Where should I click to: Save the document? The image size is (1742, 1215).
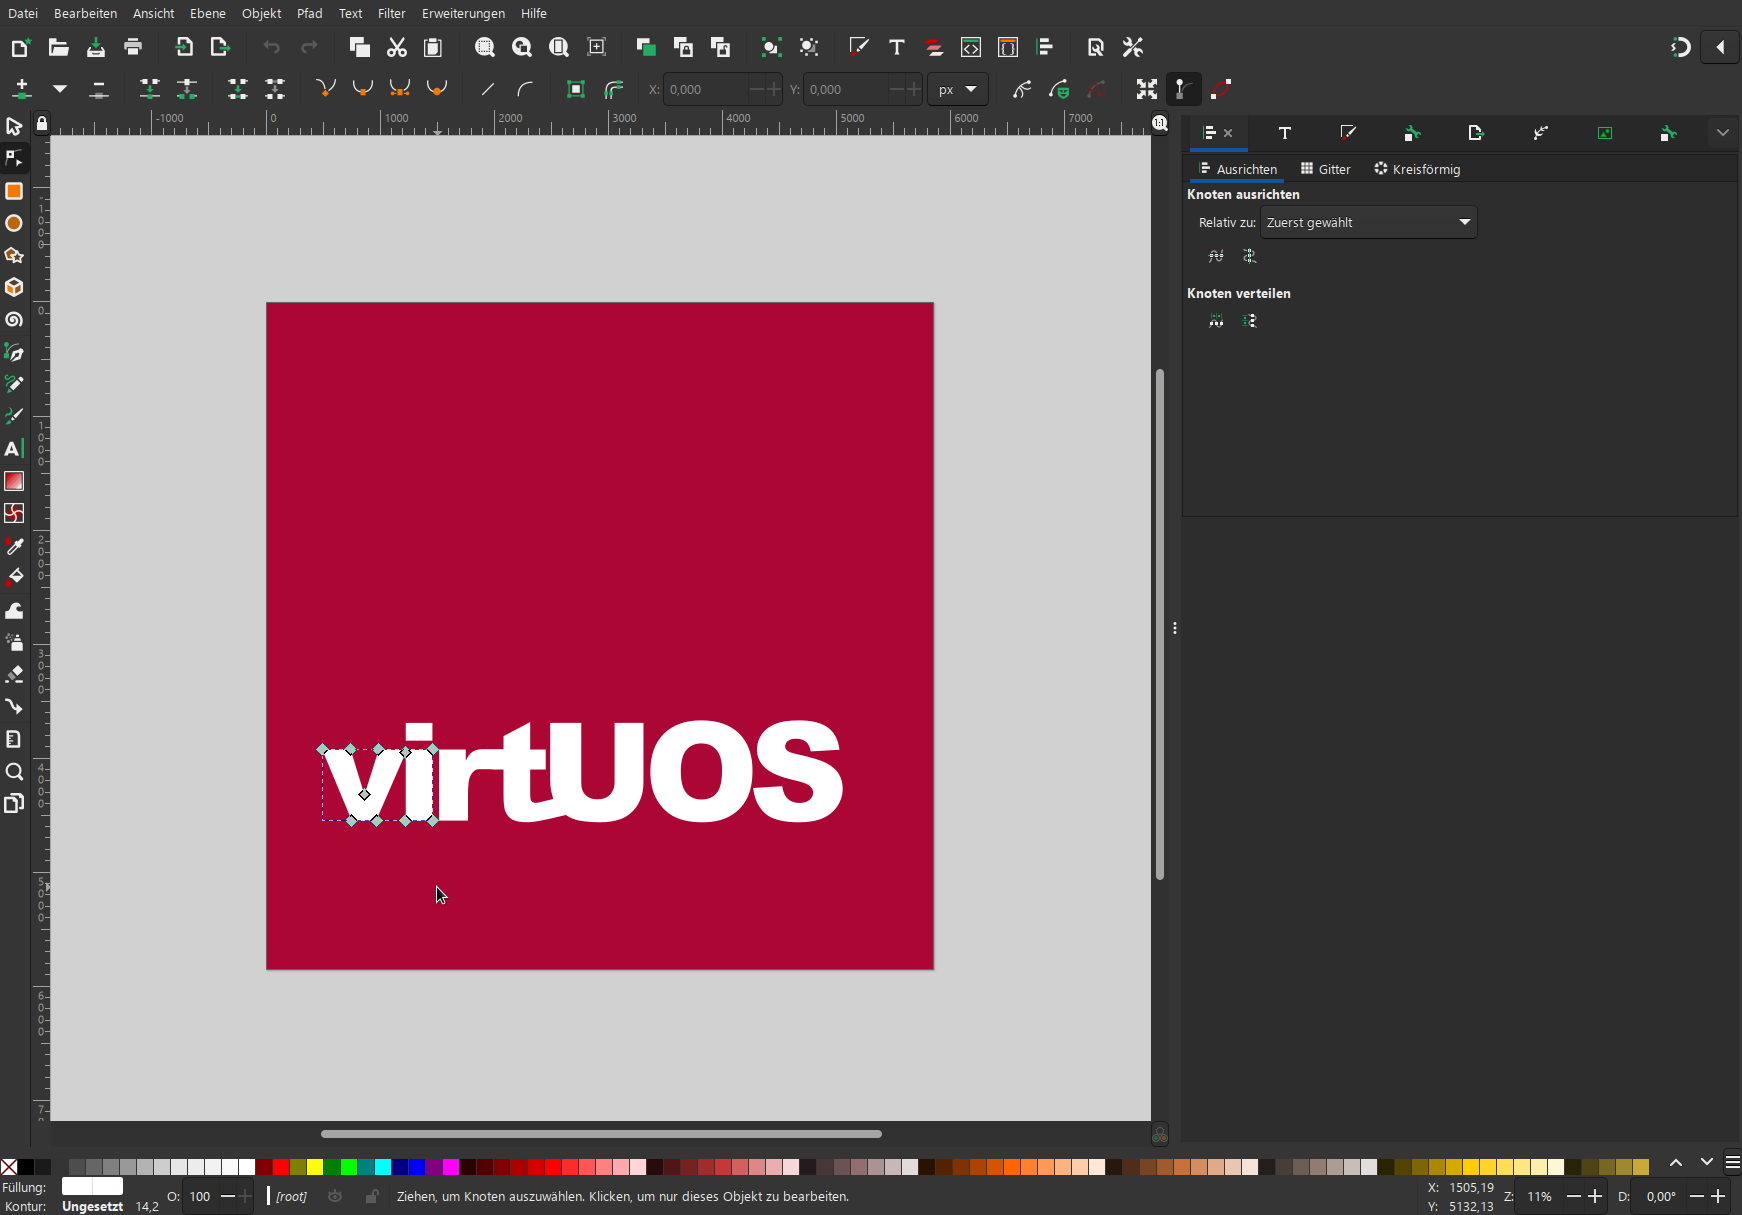click(96, 47)
